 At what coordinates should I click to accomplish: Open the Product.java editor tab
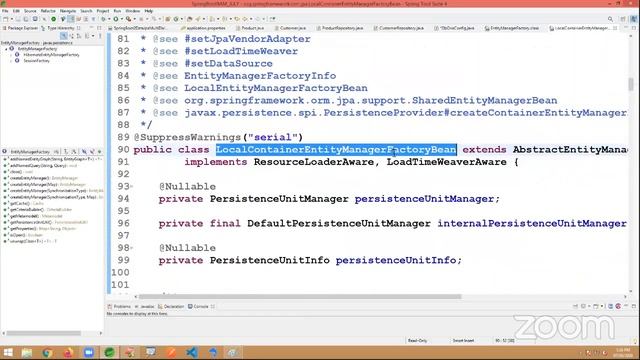point(250,28)
